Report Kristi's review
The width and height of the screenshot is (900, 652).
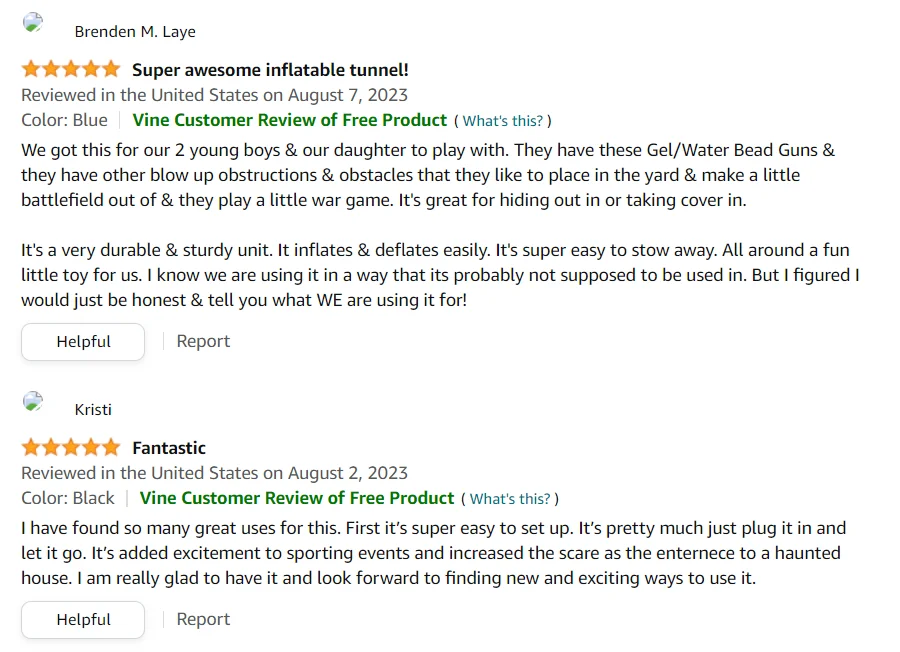click(x=203, y=620)
